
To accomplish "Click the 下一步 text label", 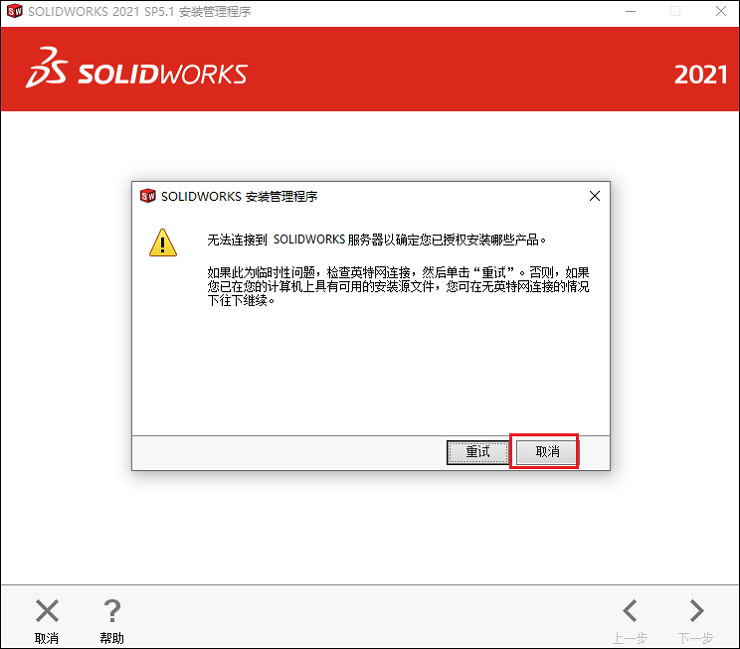I will pyautogui.click(x=696, y=638).
